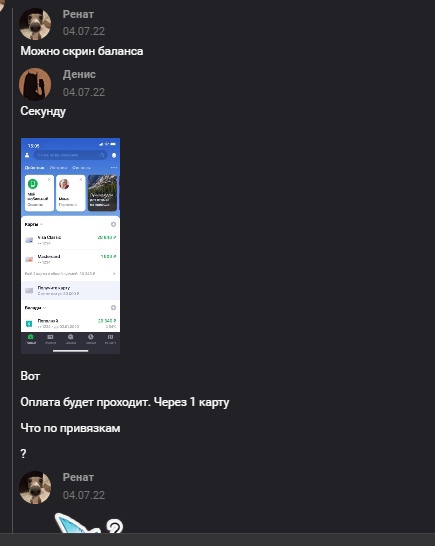Dismiss the person photo tile with its X
435x546 pixels.
click(x=81, y=179)
